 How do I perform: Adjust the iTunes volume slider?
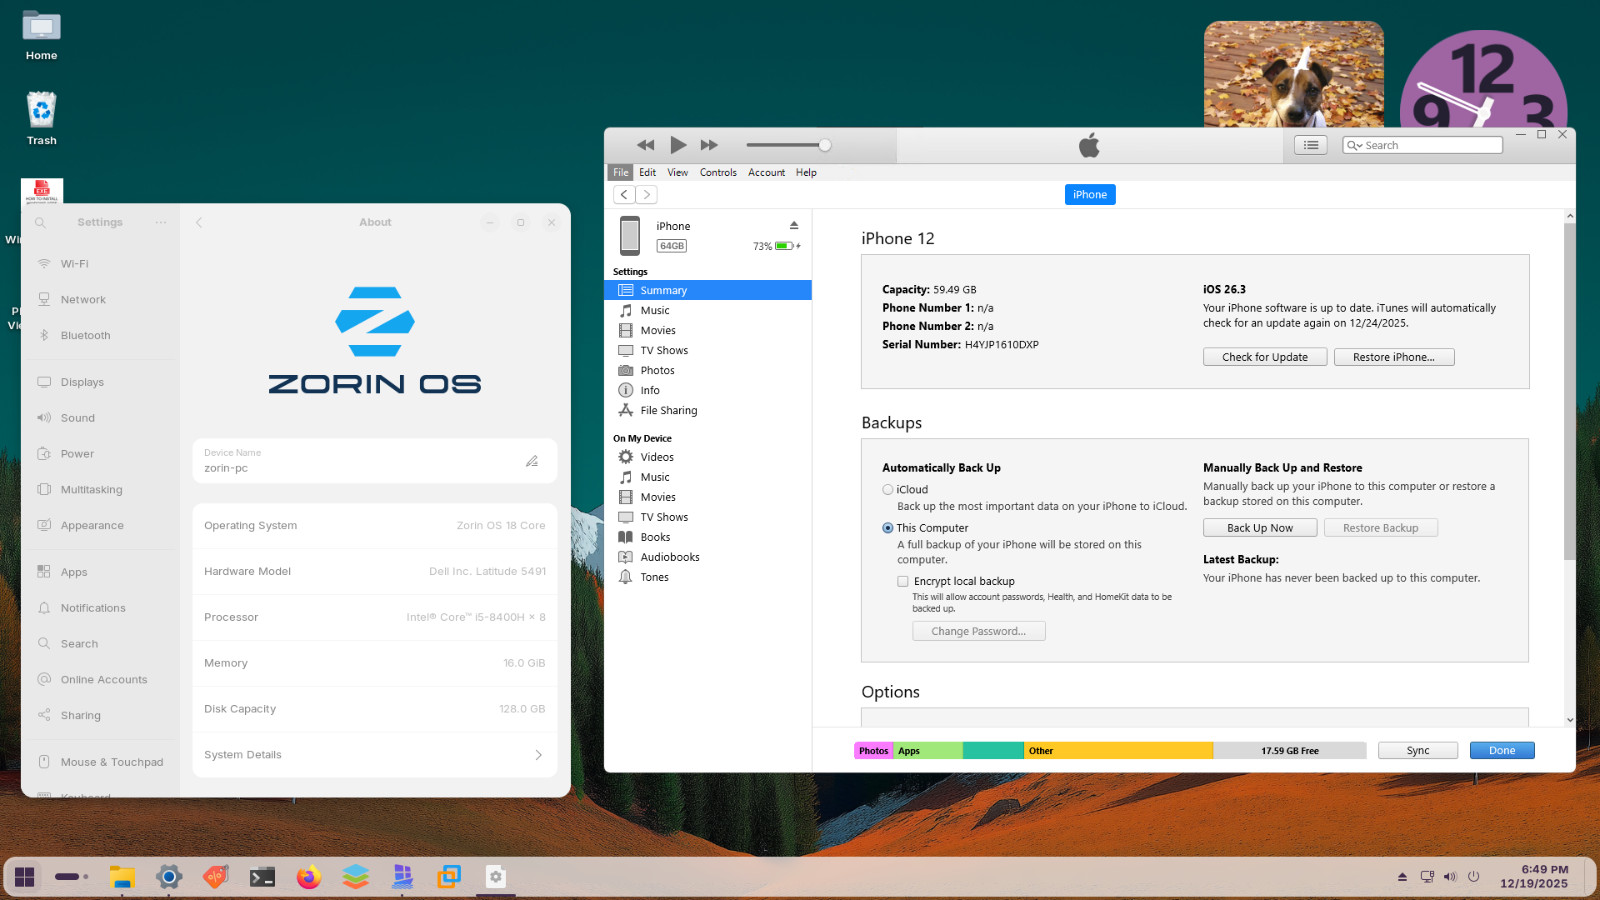[x=788, y=145]
